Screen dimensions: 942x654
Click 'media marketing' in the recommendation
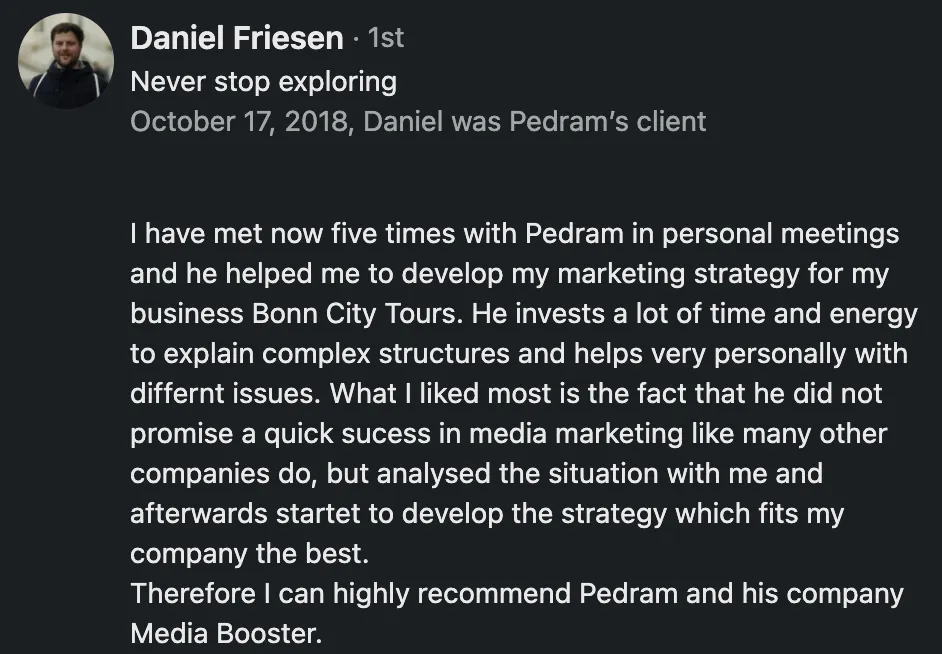coord(576,434)
